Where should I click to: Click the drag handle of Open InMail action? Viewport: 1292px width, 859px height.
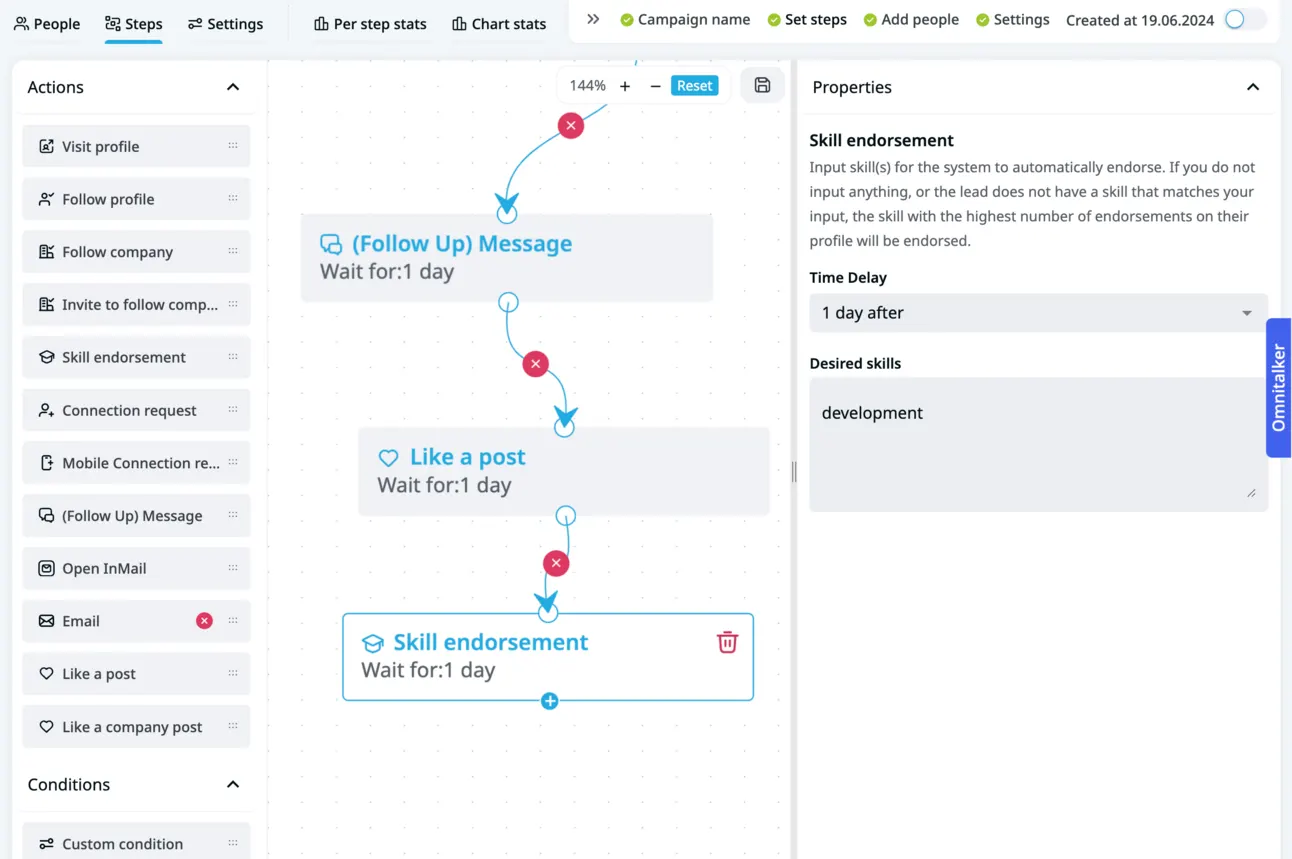233,568
